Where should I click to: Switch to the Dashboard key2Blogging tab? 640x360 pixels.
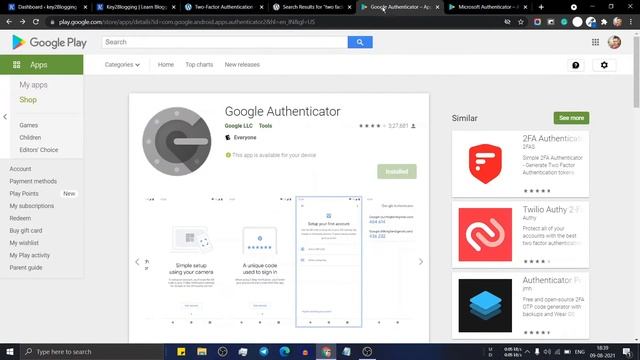click(47, 7)
